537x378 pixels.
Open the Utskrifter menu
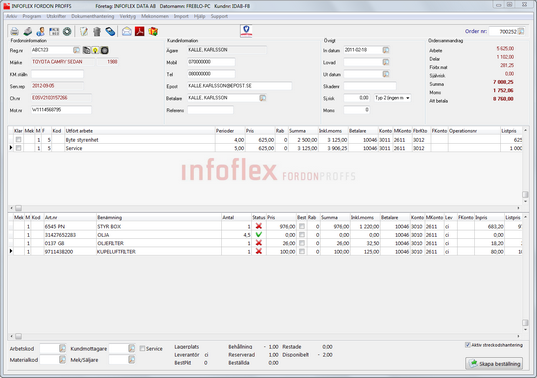coord(56,16)
